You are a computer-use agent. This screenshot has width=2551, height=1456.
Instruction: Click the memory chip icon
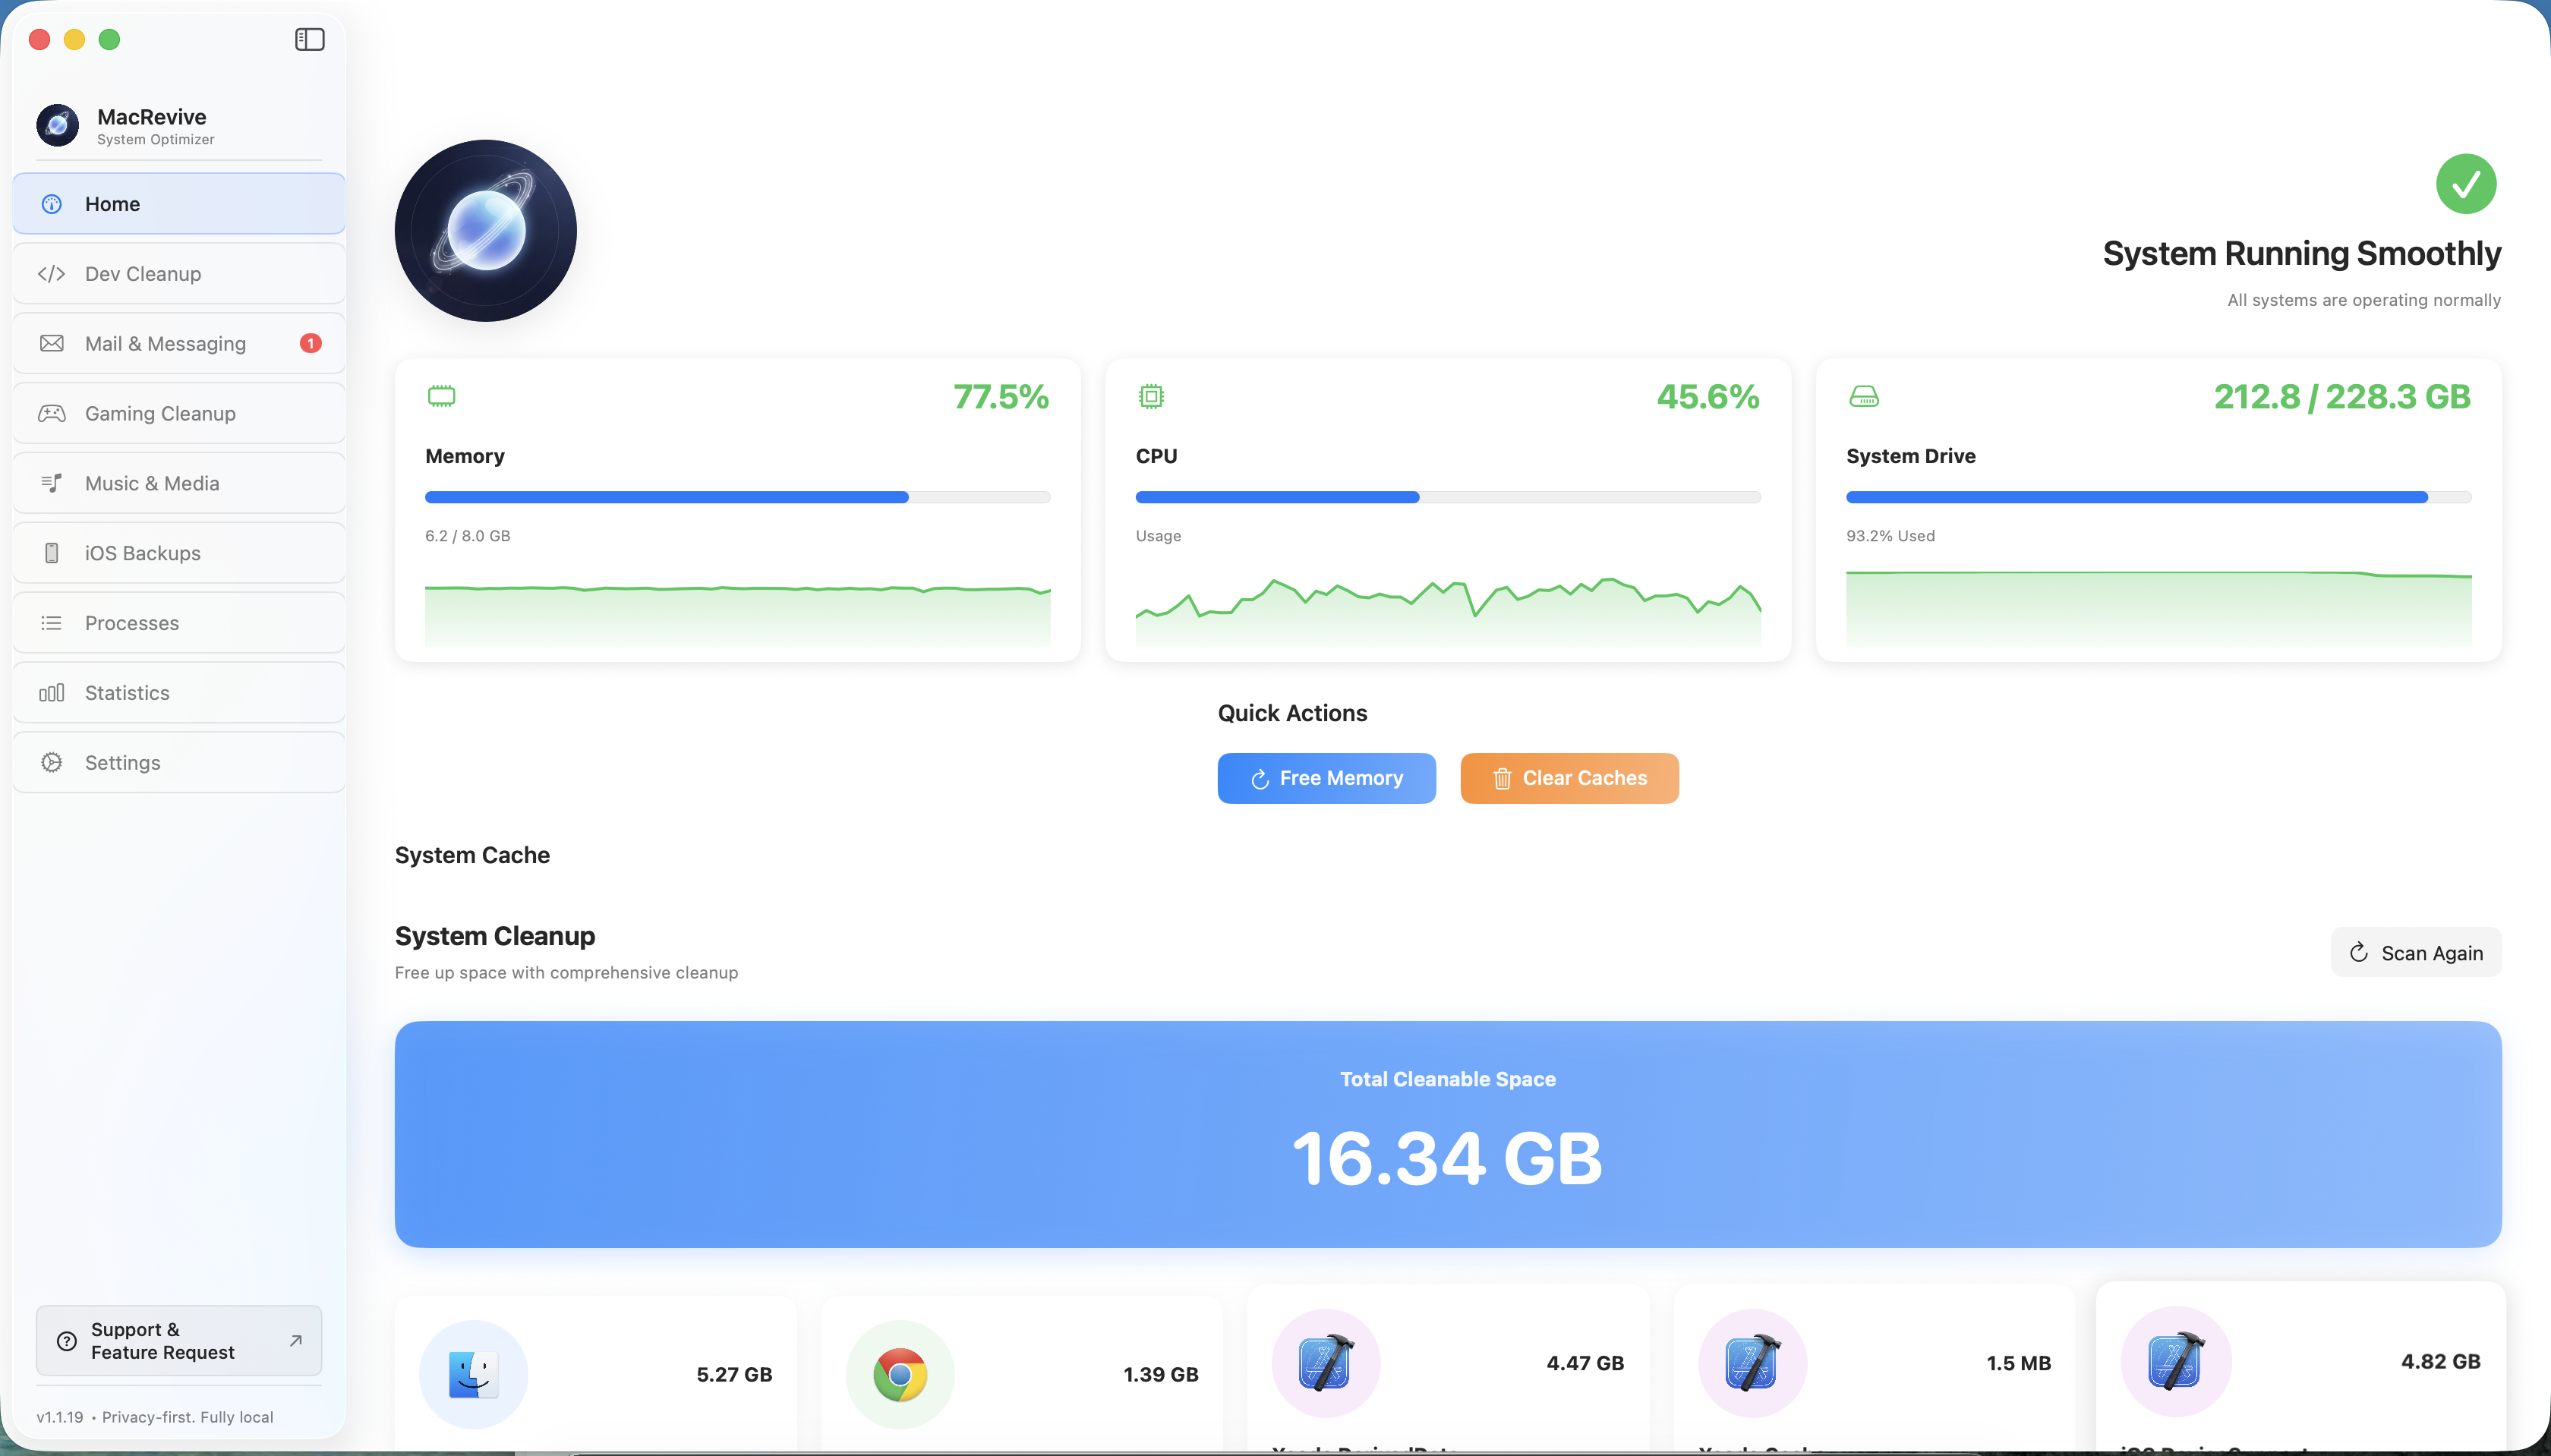tap(441, 396)
